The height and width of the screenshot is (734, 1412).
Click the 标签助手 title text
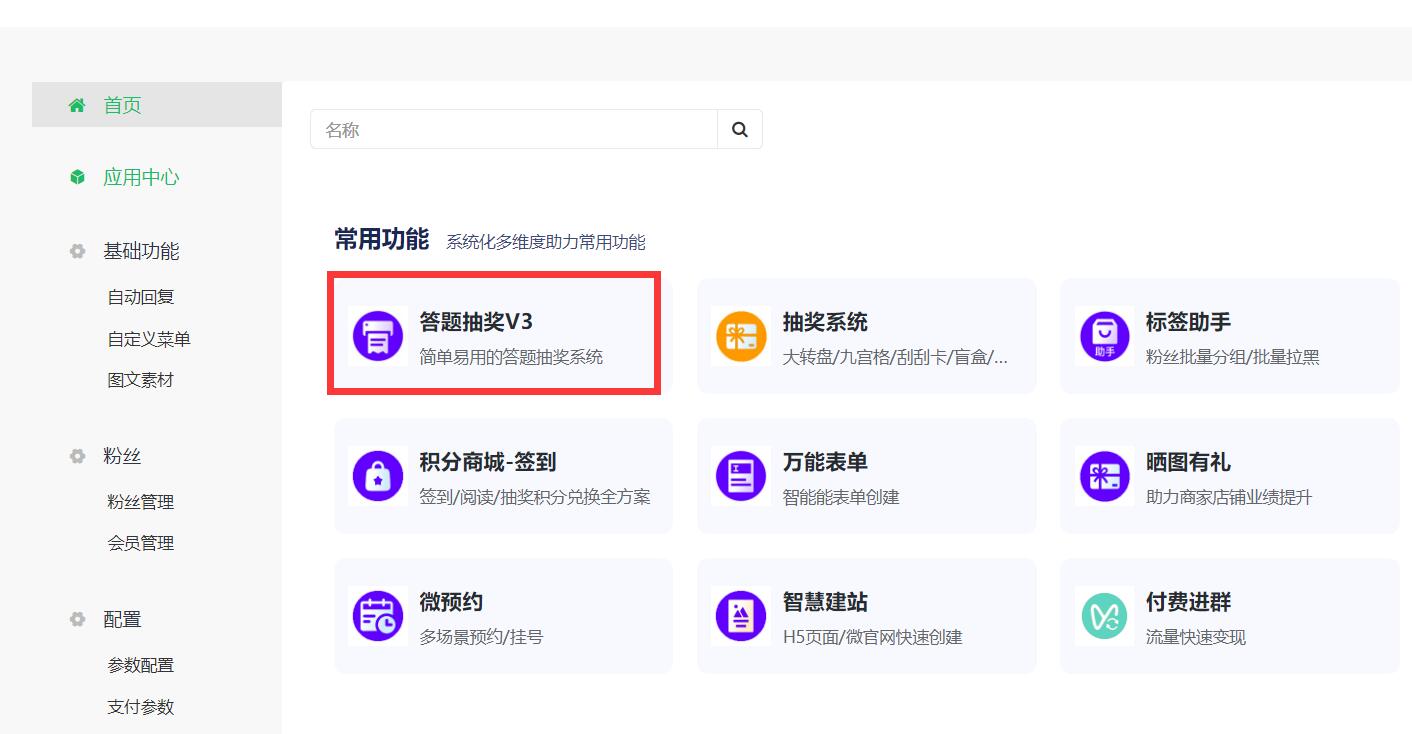[1188, 322]
